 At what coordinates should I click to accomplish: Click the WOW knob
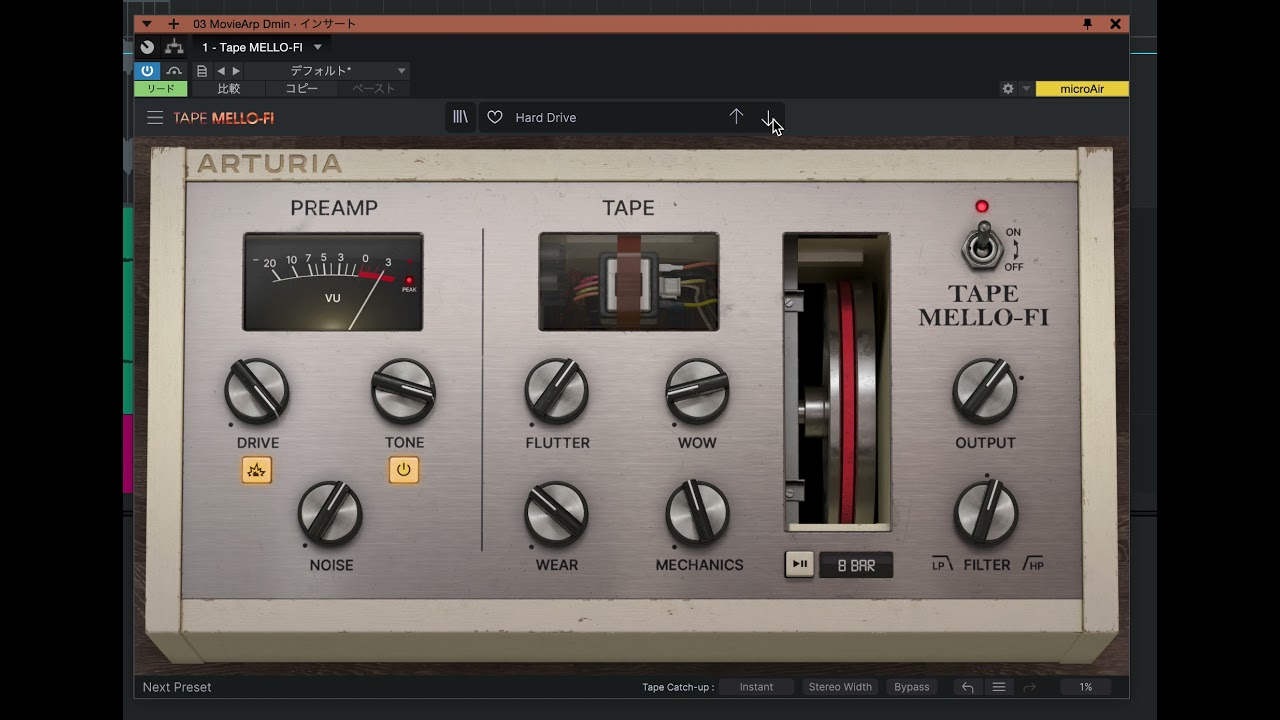tap(697, 391)
